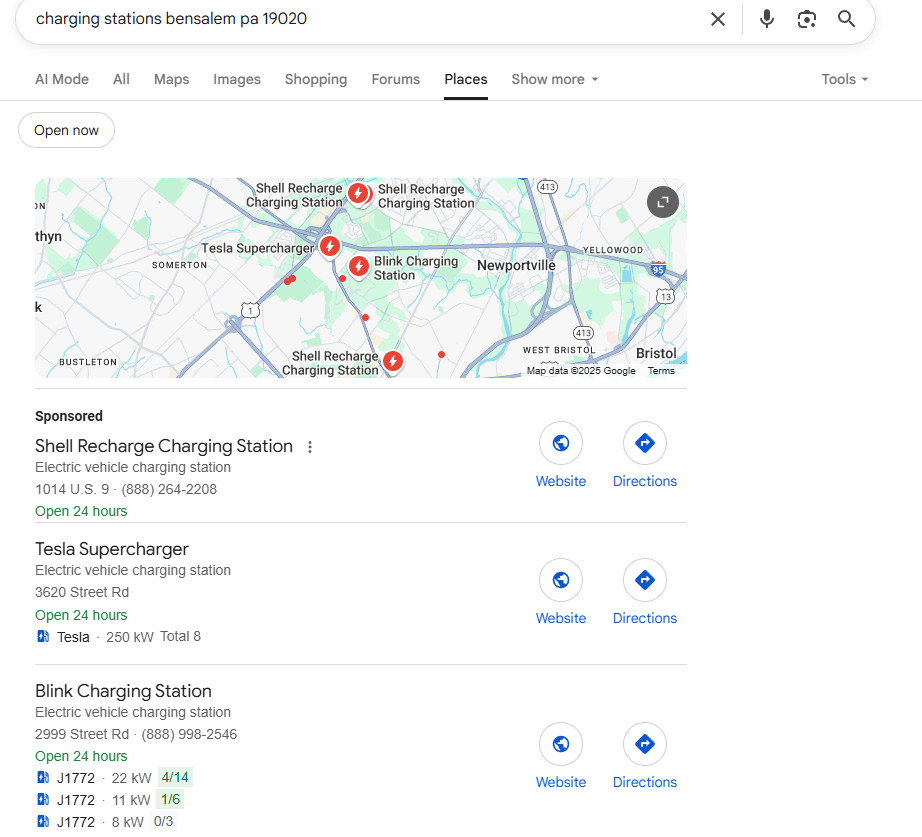Switch to the Forums tab
This screenshot has height=837, width=922.
click(x=396, y=79)
